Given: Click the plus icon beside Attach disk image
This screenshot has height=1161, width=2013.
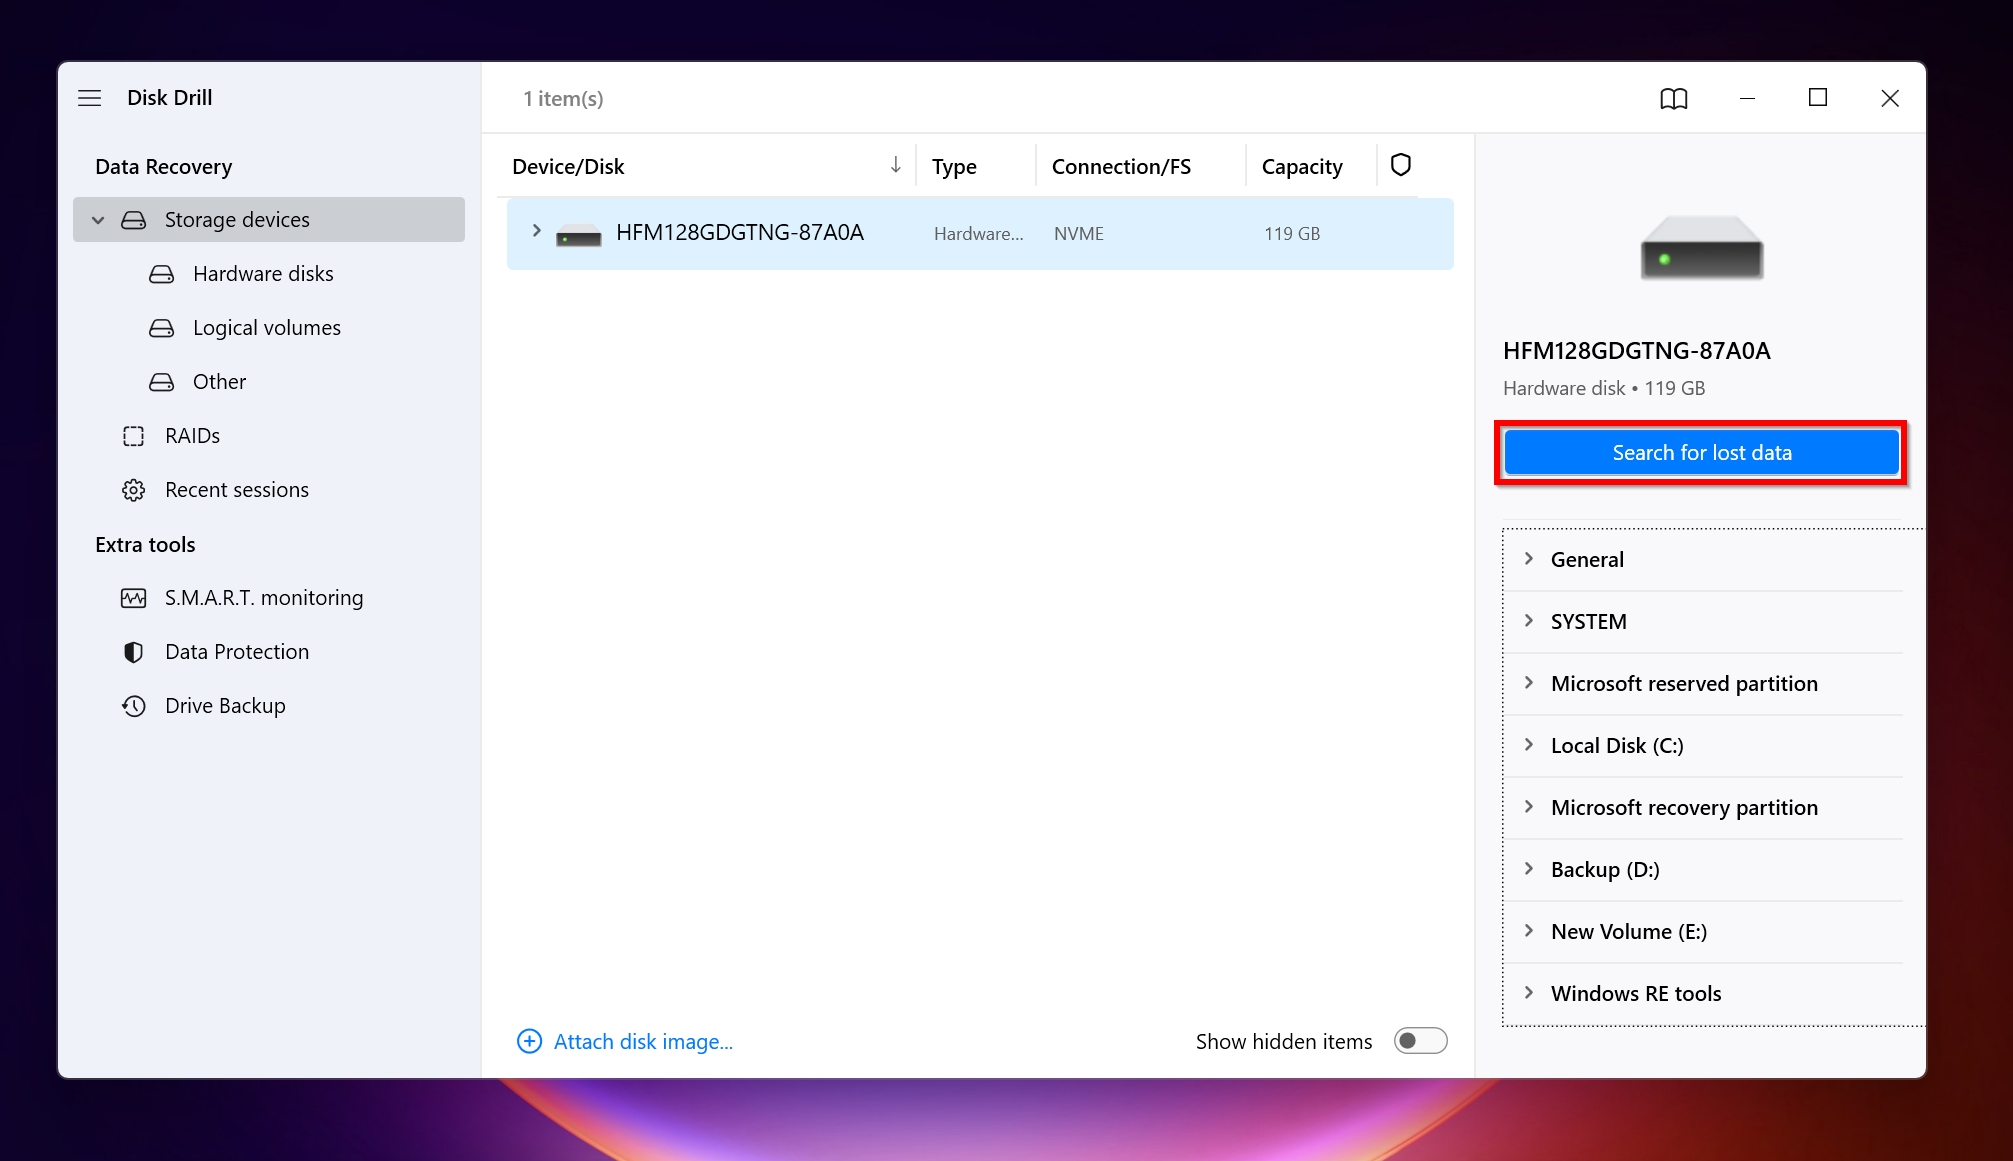Looking at the screenshot, I should [529, 1041].
